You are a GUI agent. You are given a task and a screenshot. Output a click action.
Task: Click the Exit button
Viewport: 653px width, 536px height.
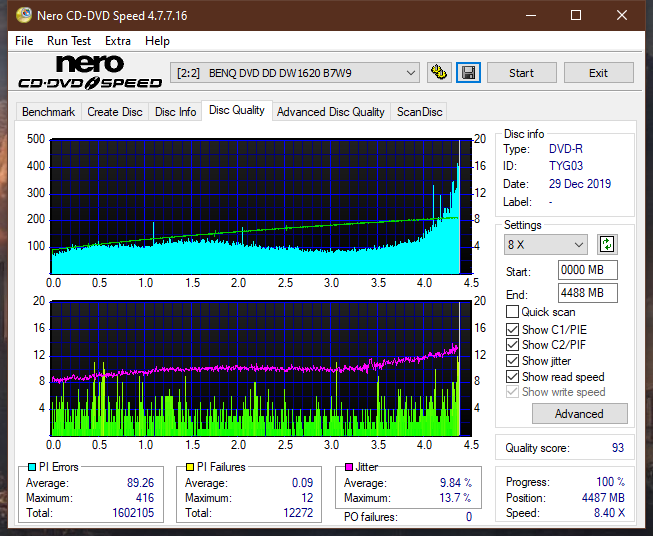598,73
